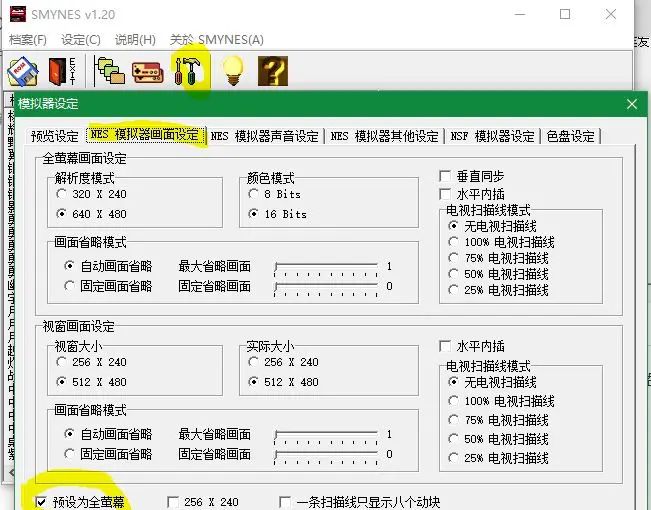Select window-mode 25% 电视扫描线 option
This screenshot has width=651, height=510.
498,458
